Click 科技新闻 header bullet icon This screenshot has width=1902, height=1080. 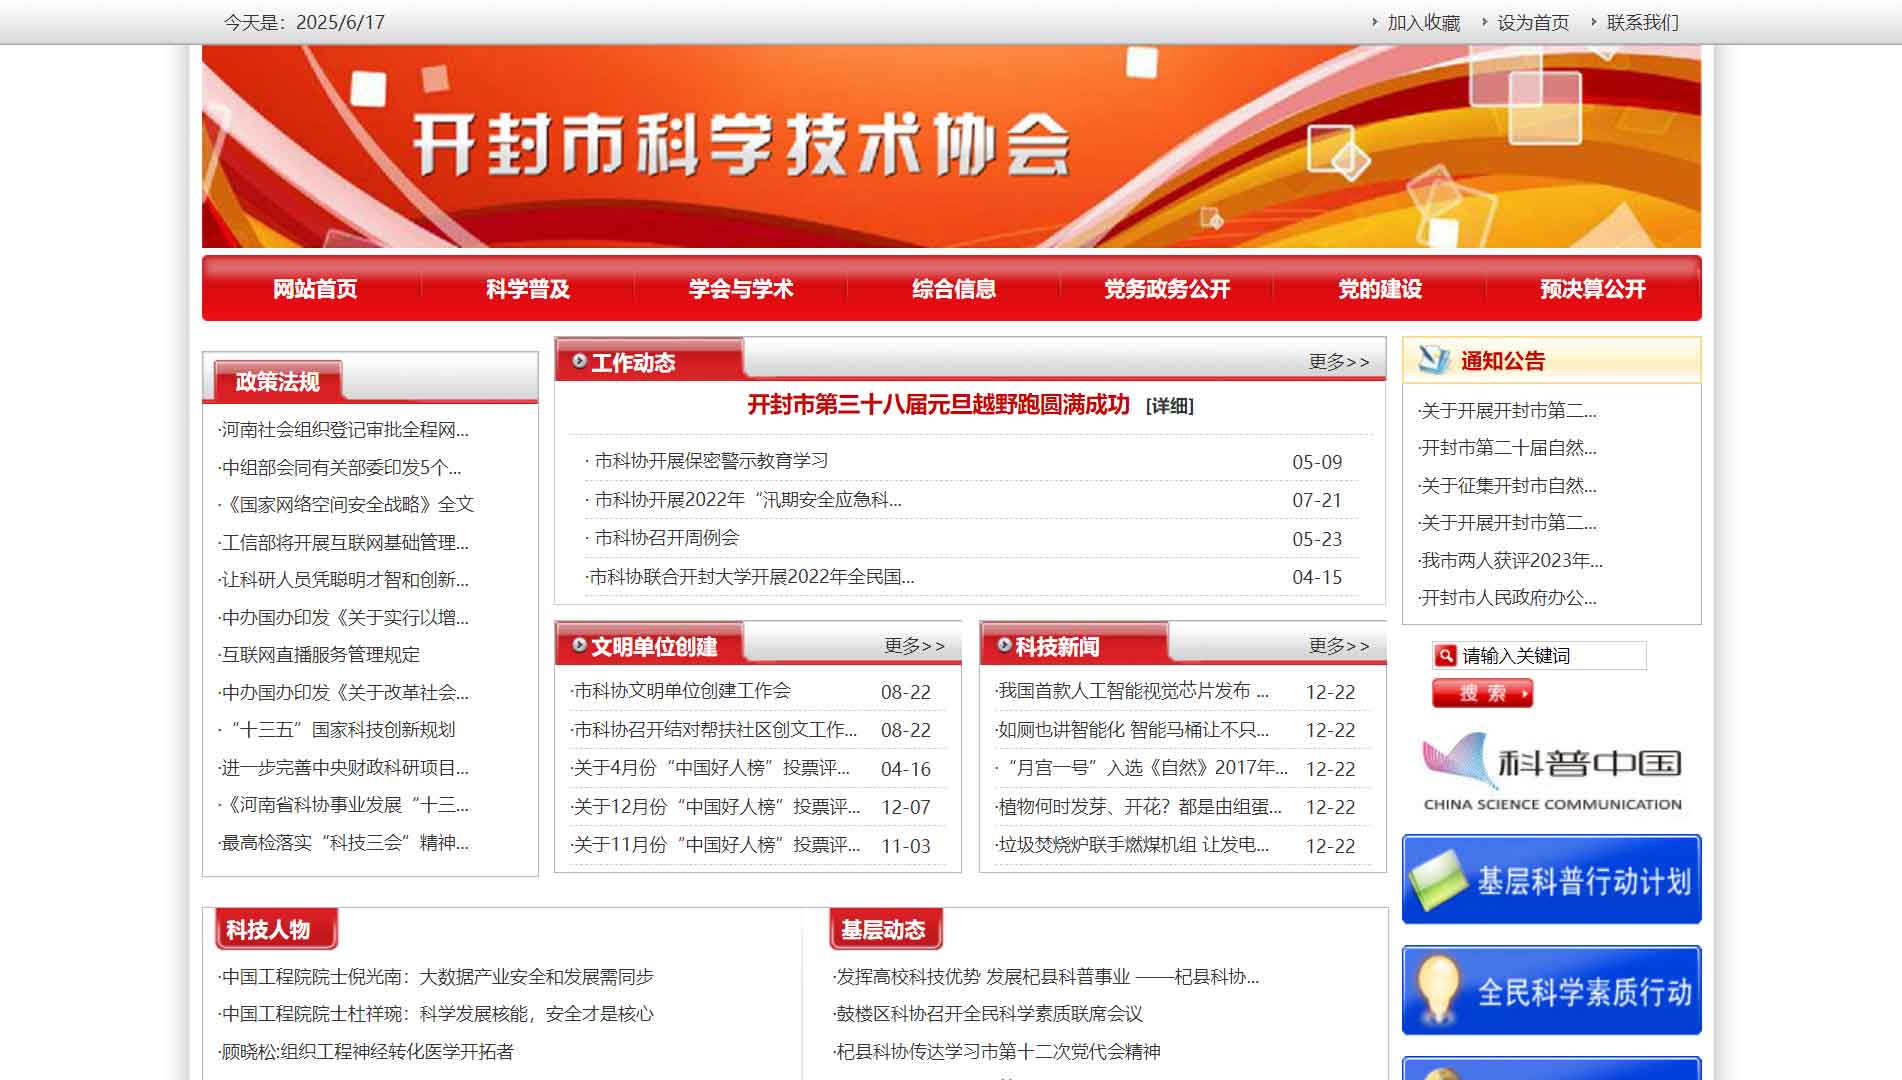[1004, 645]
